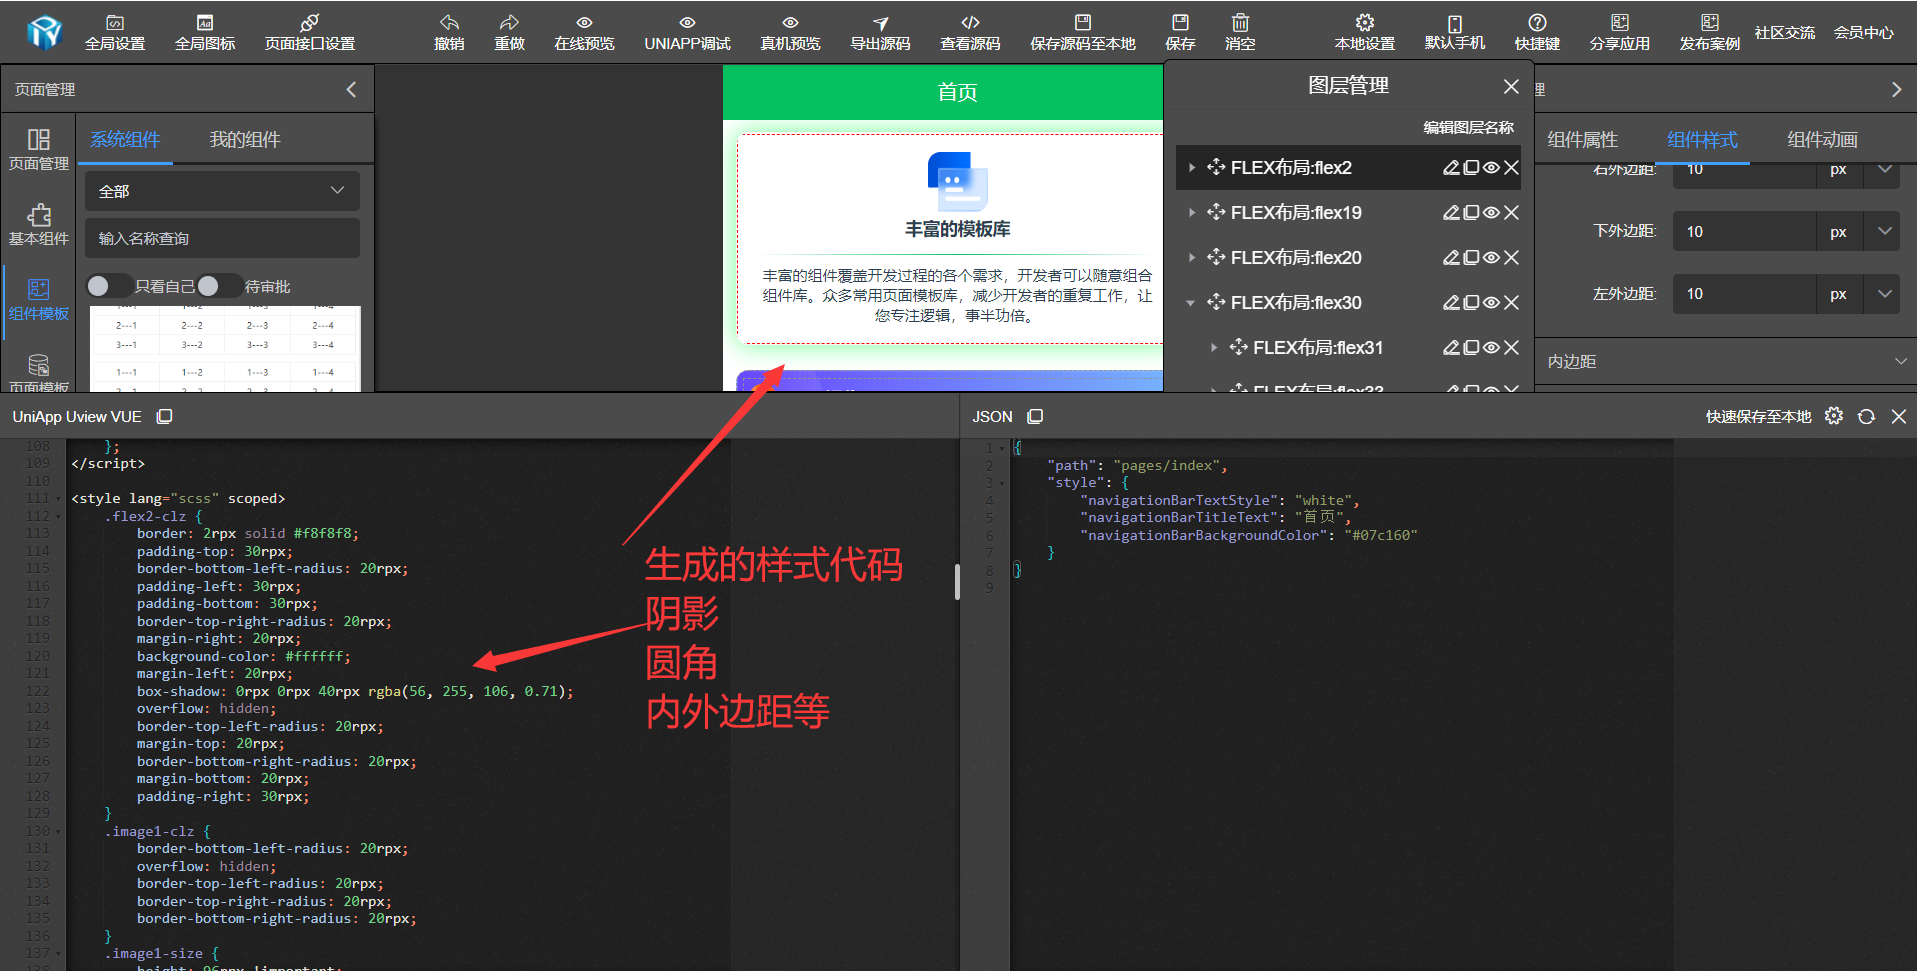Click 编辑图层名称 in layer panel

(1469, 127)
